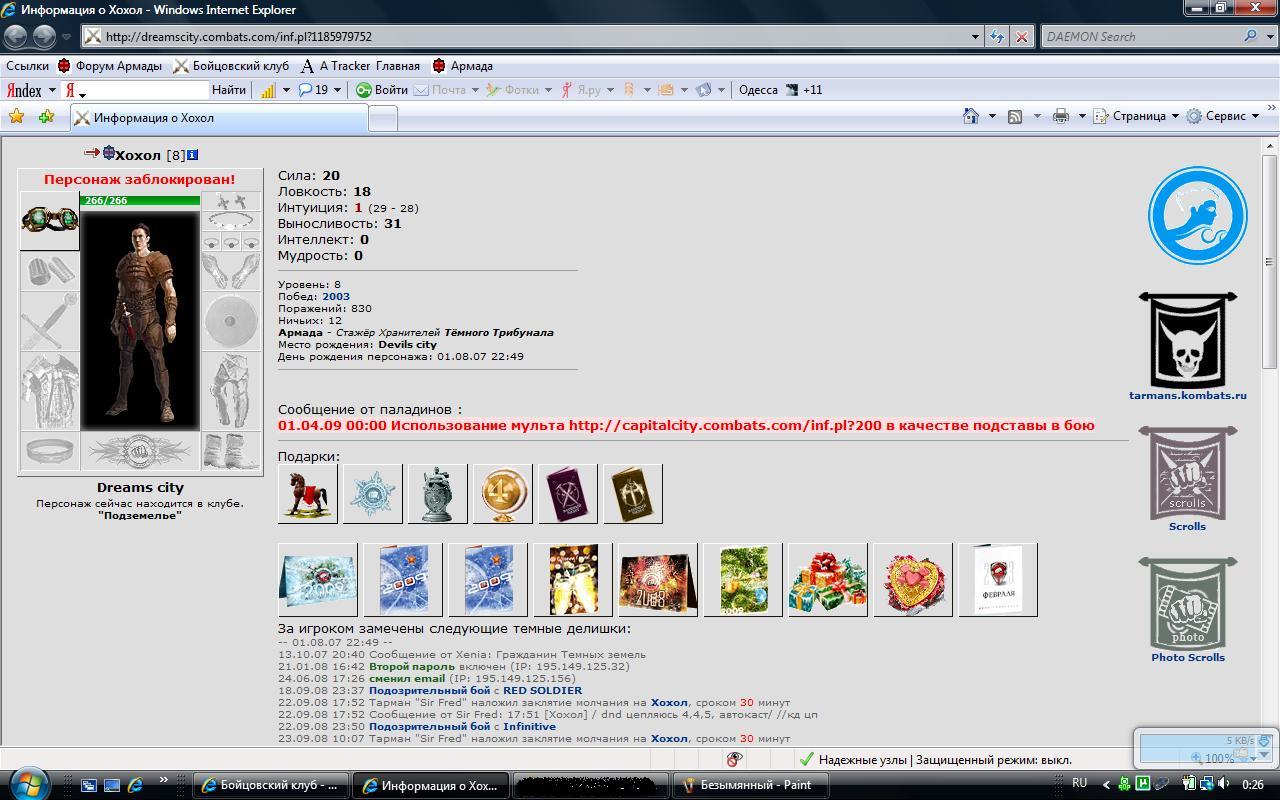The width and height of the screenshot is (1280, 800).
Task: Click the Infinitive player link
Action: click(x=529, y=726)
